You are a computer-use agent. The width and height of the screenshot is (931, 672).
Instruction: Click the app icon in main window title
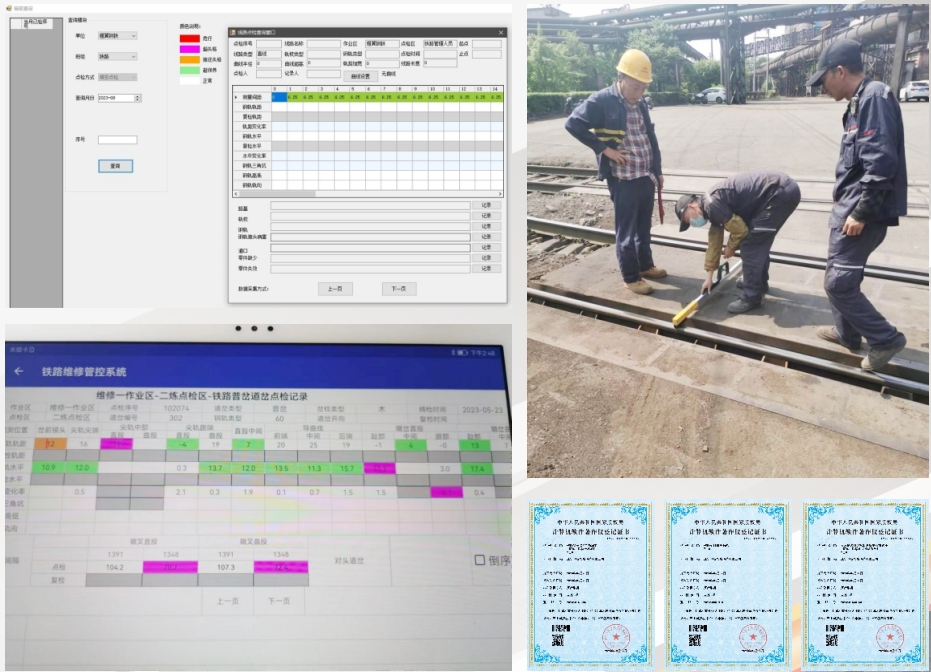pos(9,8)
